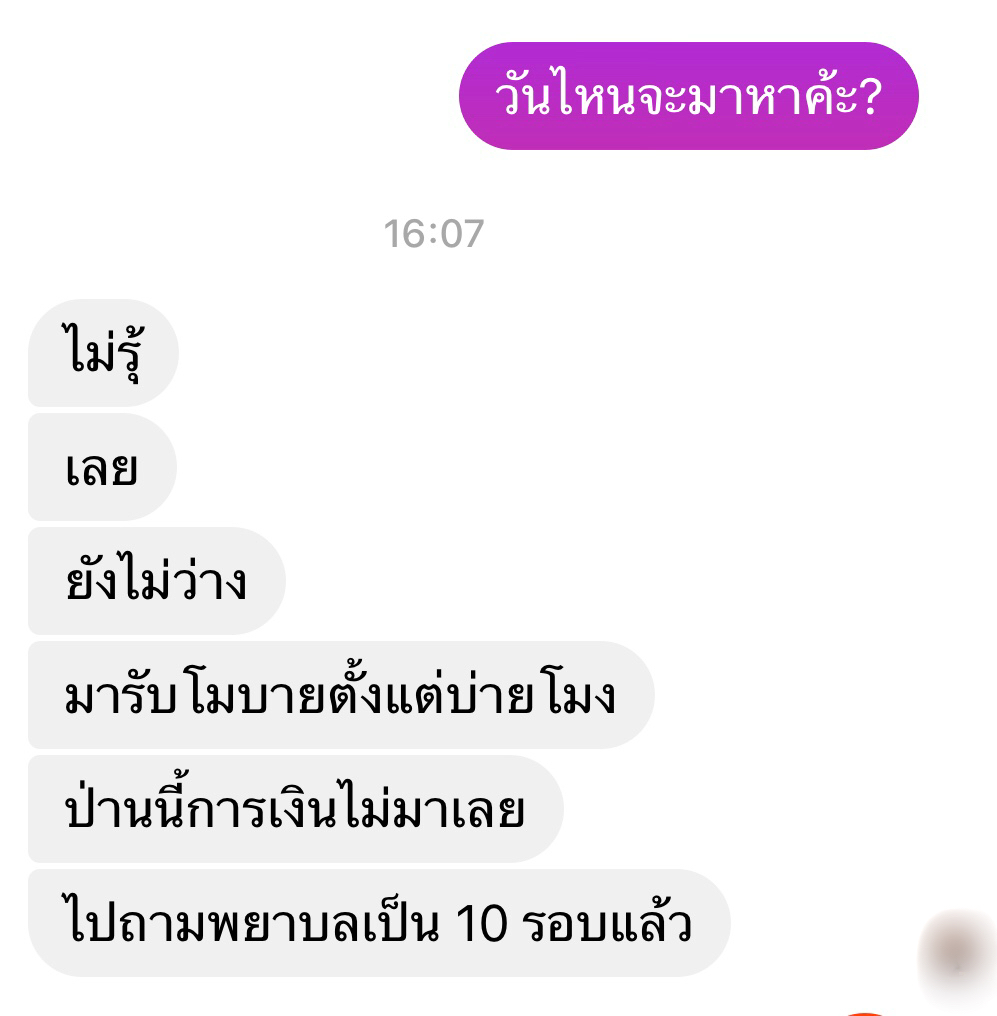Select the 'เลย' message bubble
Image resolution: width=997 pixels, height=1016 pixels.
pyautogui.click(x=102, y=467)
